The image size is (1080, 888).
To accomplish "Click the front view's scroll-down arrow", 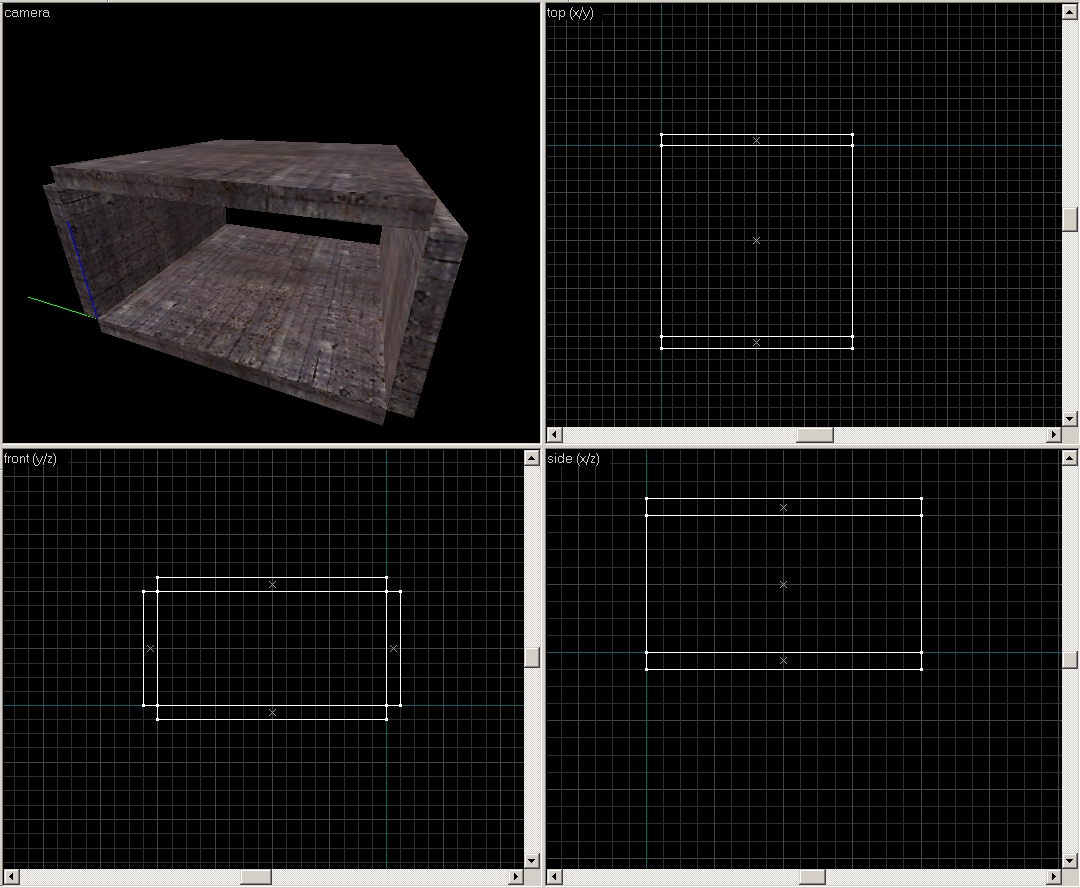I will (x=532, y=860).
